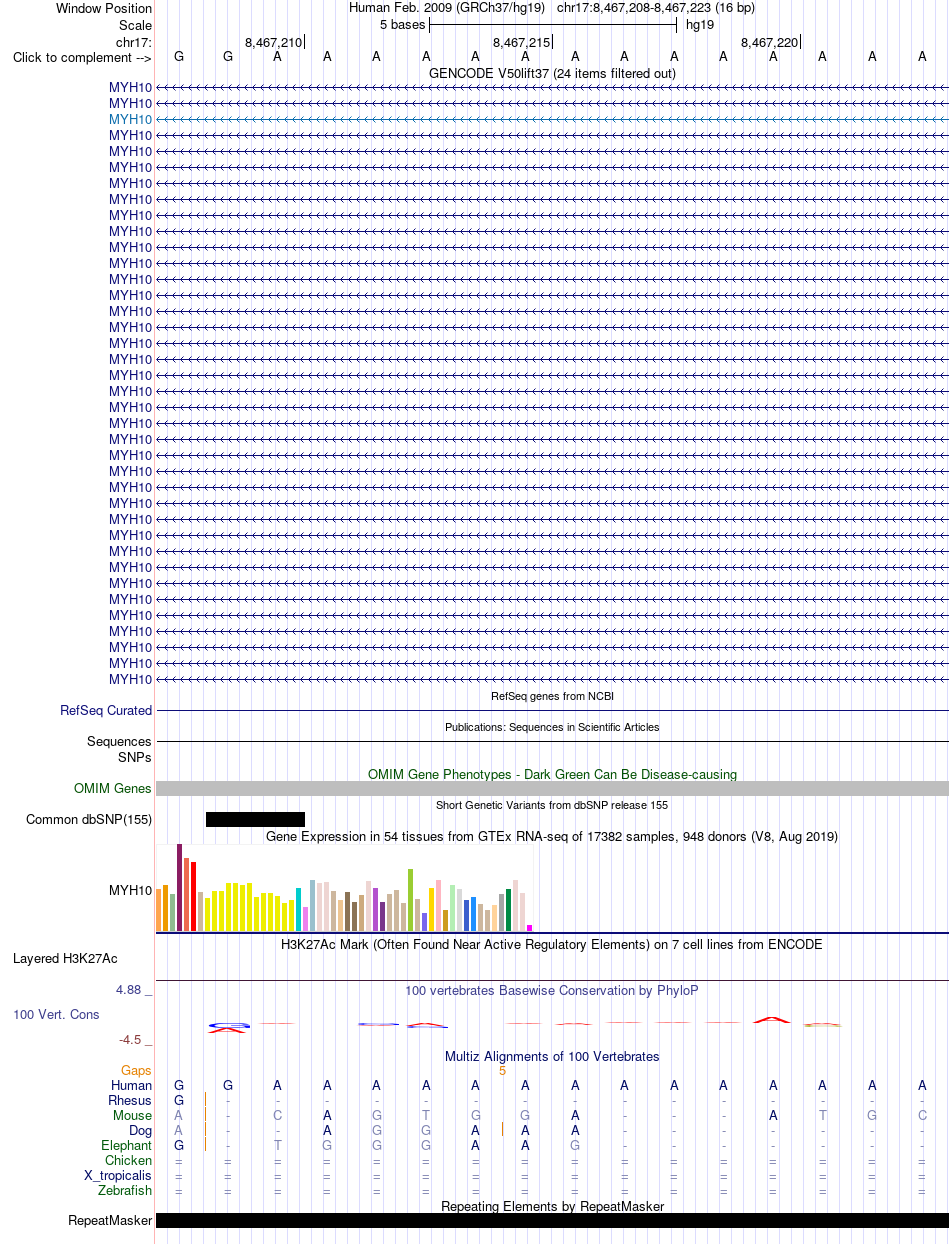Click the gray OMIM Genes item bar

pyautogui.click(x=552, y=789)
